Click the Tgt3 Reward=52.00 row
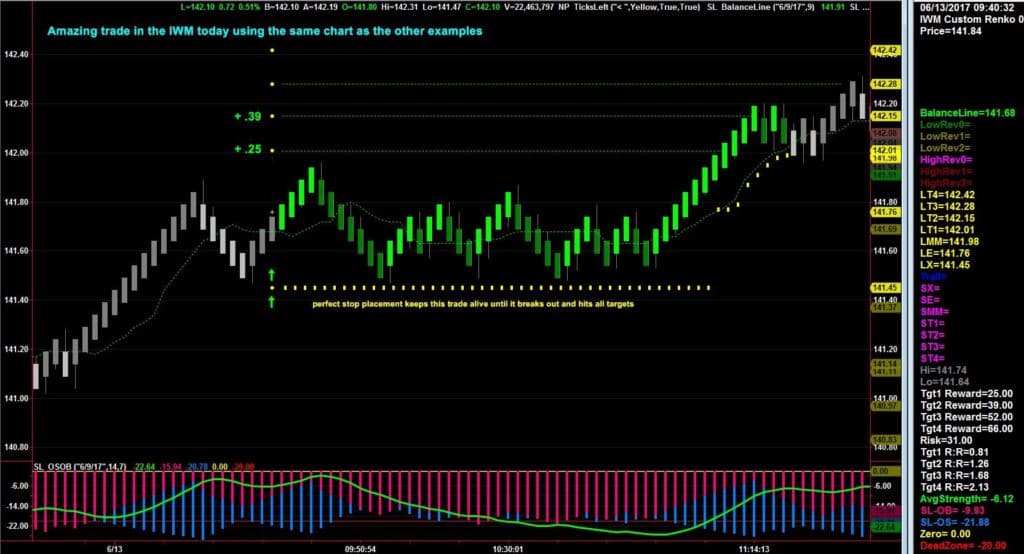 click(x=966, y=417)
